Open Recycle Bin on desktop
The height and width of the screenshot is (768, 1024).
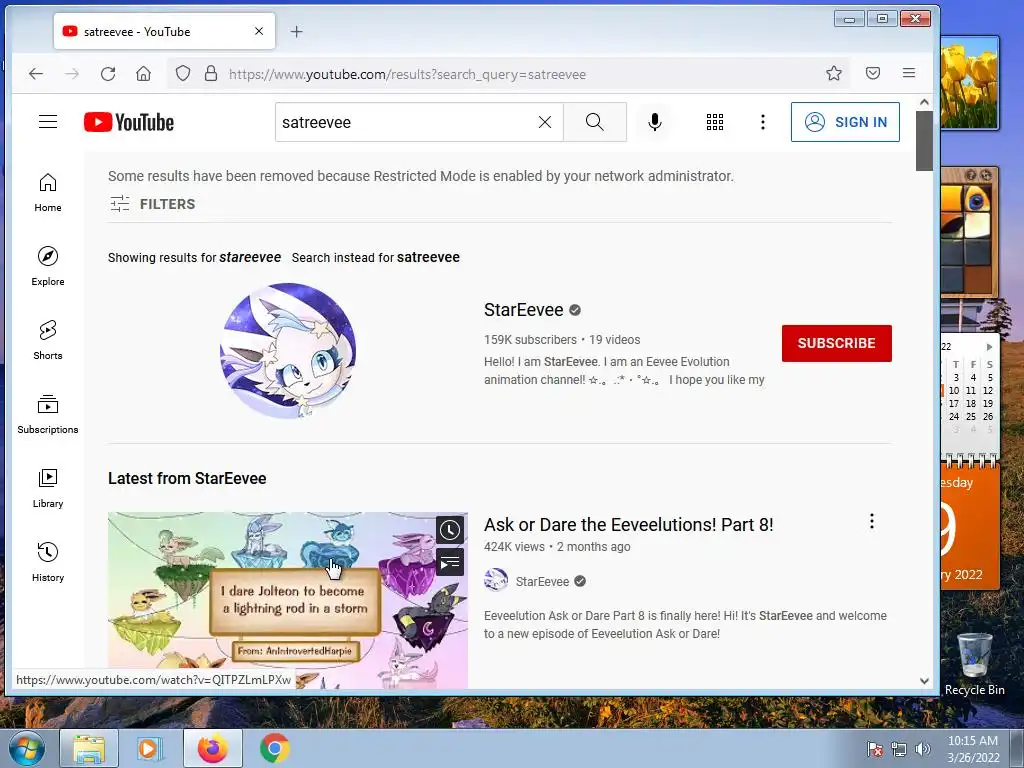tap(974, 663)
